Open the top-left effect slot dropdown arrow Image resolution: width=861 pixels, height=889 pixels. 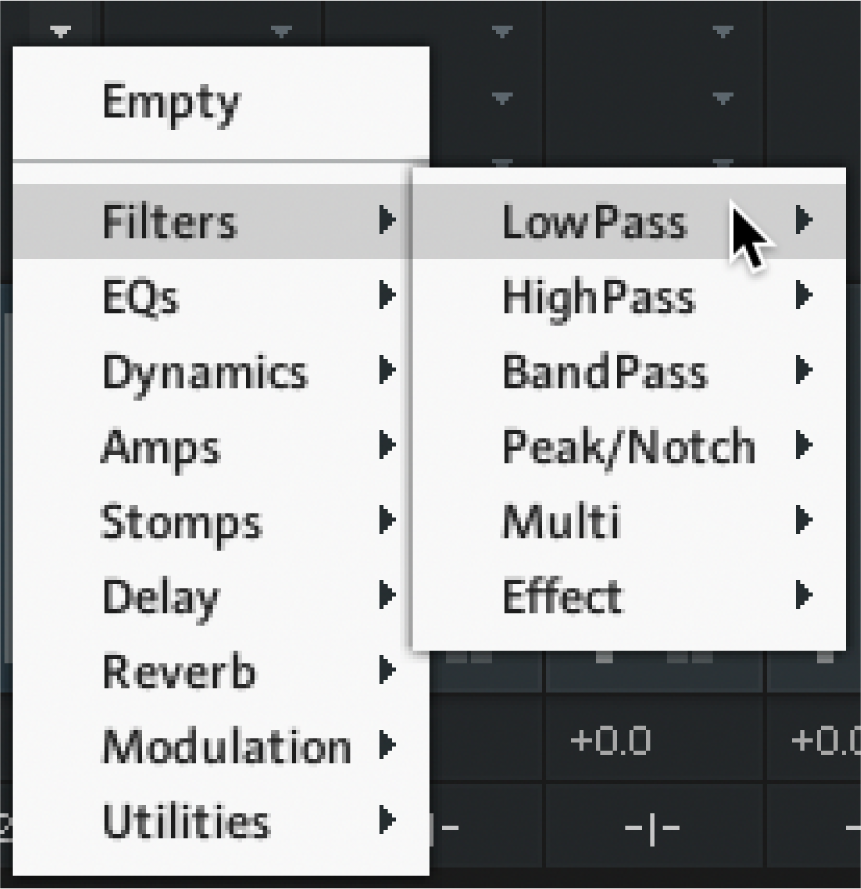(61, 30)
